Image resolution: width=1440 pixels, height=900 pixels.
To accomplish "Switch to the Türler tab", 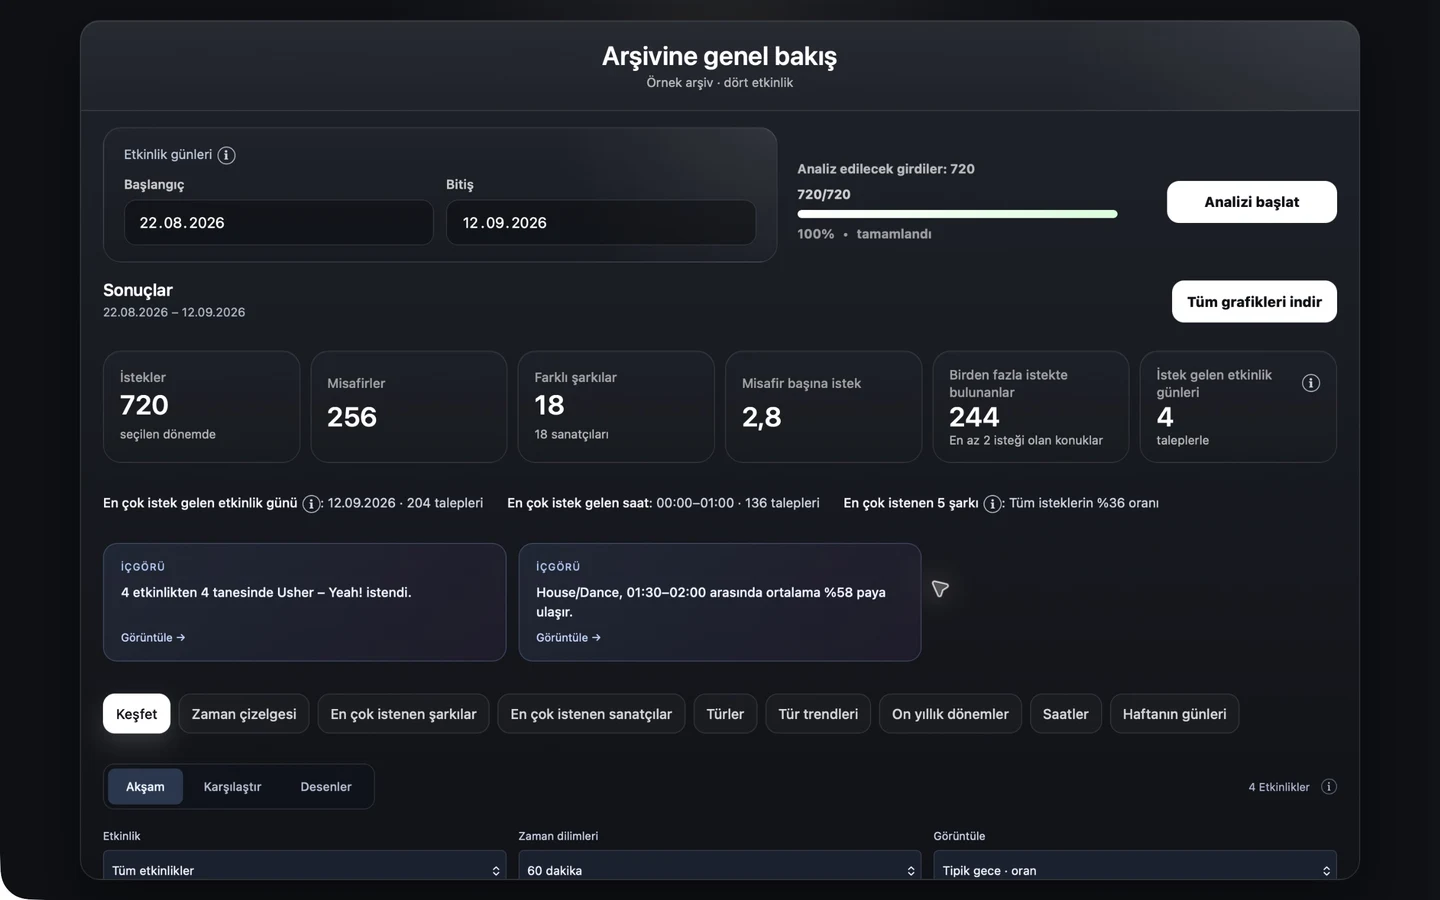I will pos(725,714).
